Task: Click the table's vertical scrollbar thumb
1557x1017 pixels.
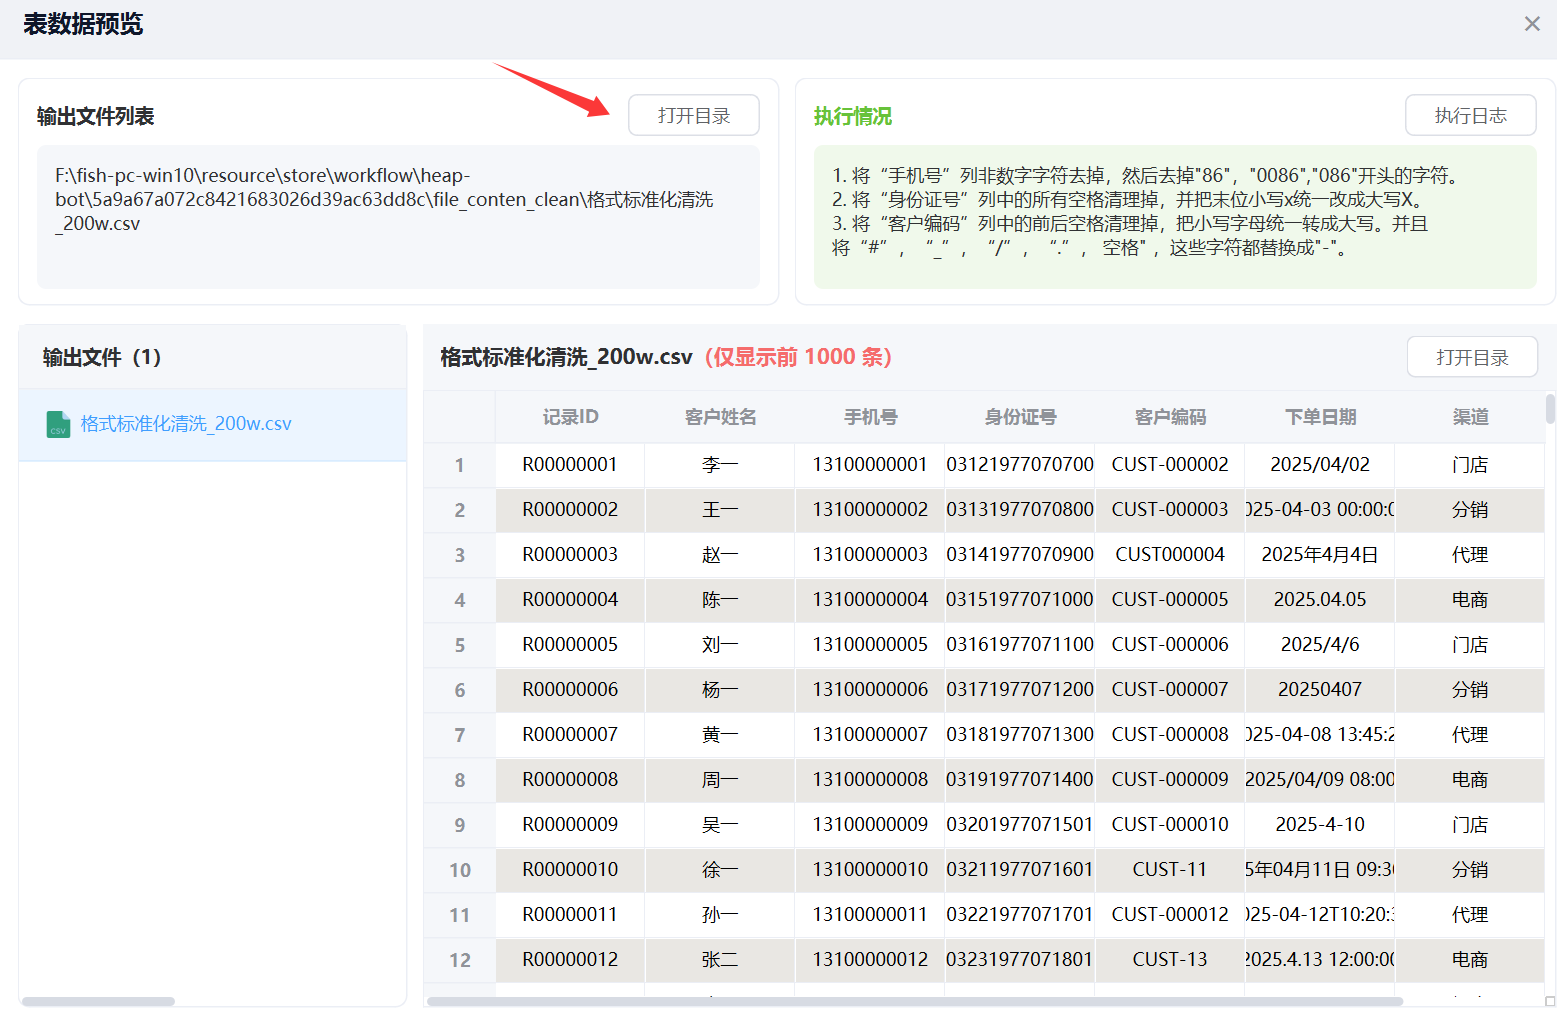Action: [x=1550, y=409]
